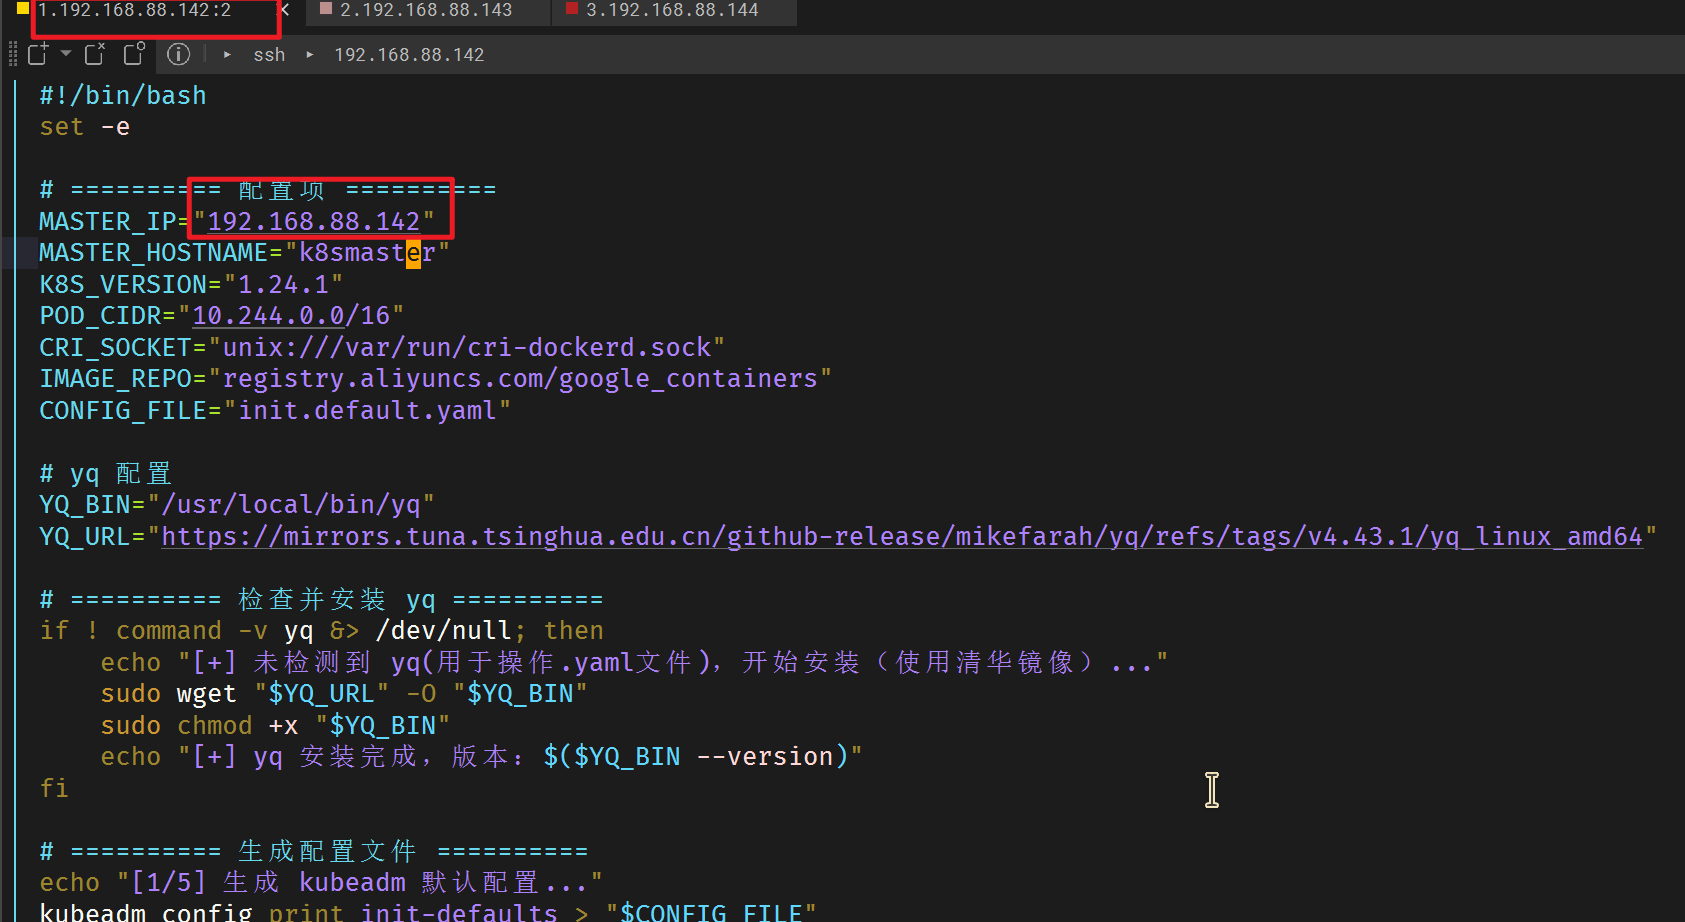Click the 'kubeadm config print init-defaults' line
The width and height of the screenshot is (1685, 922).
[428, 912]
